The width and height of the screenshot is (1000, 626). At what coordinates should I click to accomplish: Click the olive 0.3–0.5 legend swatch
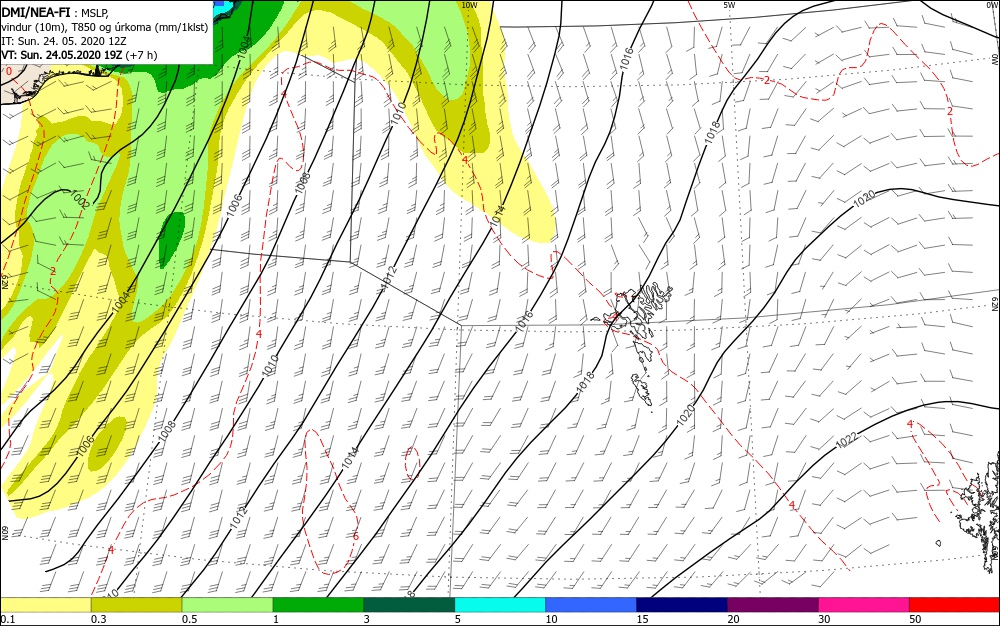(136, 605)
